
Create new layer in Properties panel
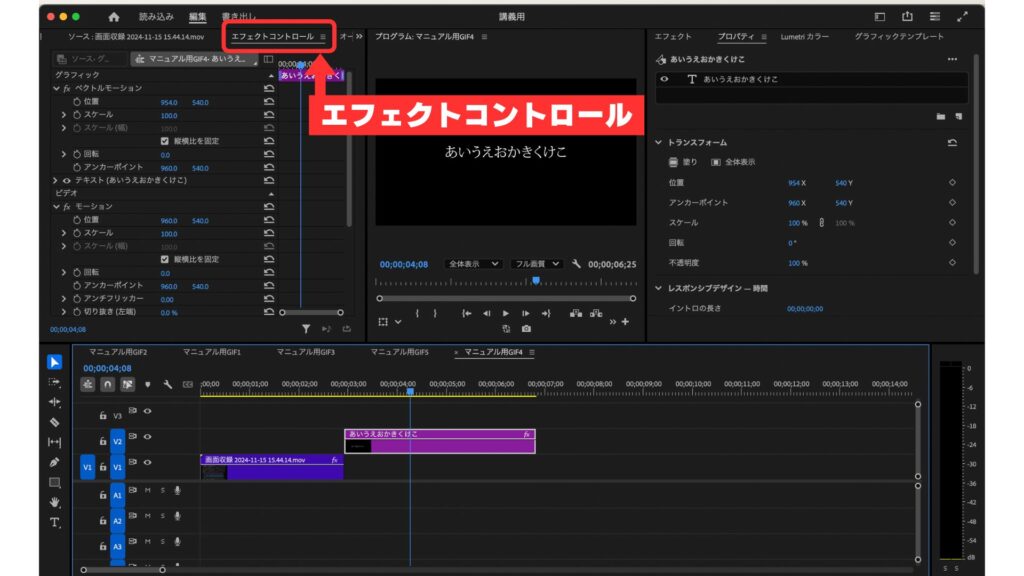coord(959,116)
